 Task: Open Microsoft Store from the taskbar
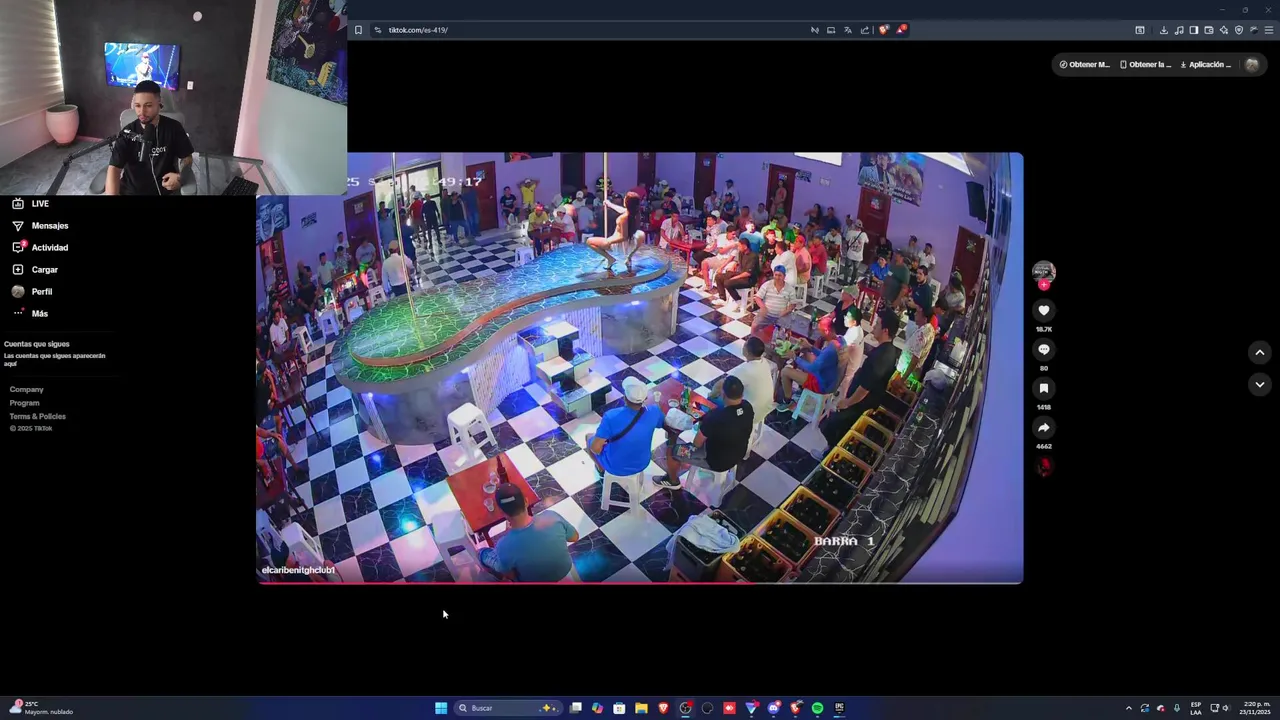(x=619, y=708)
